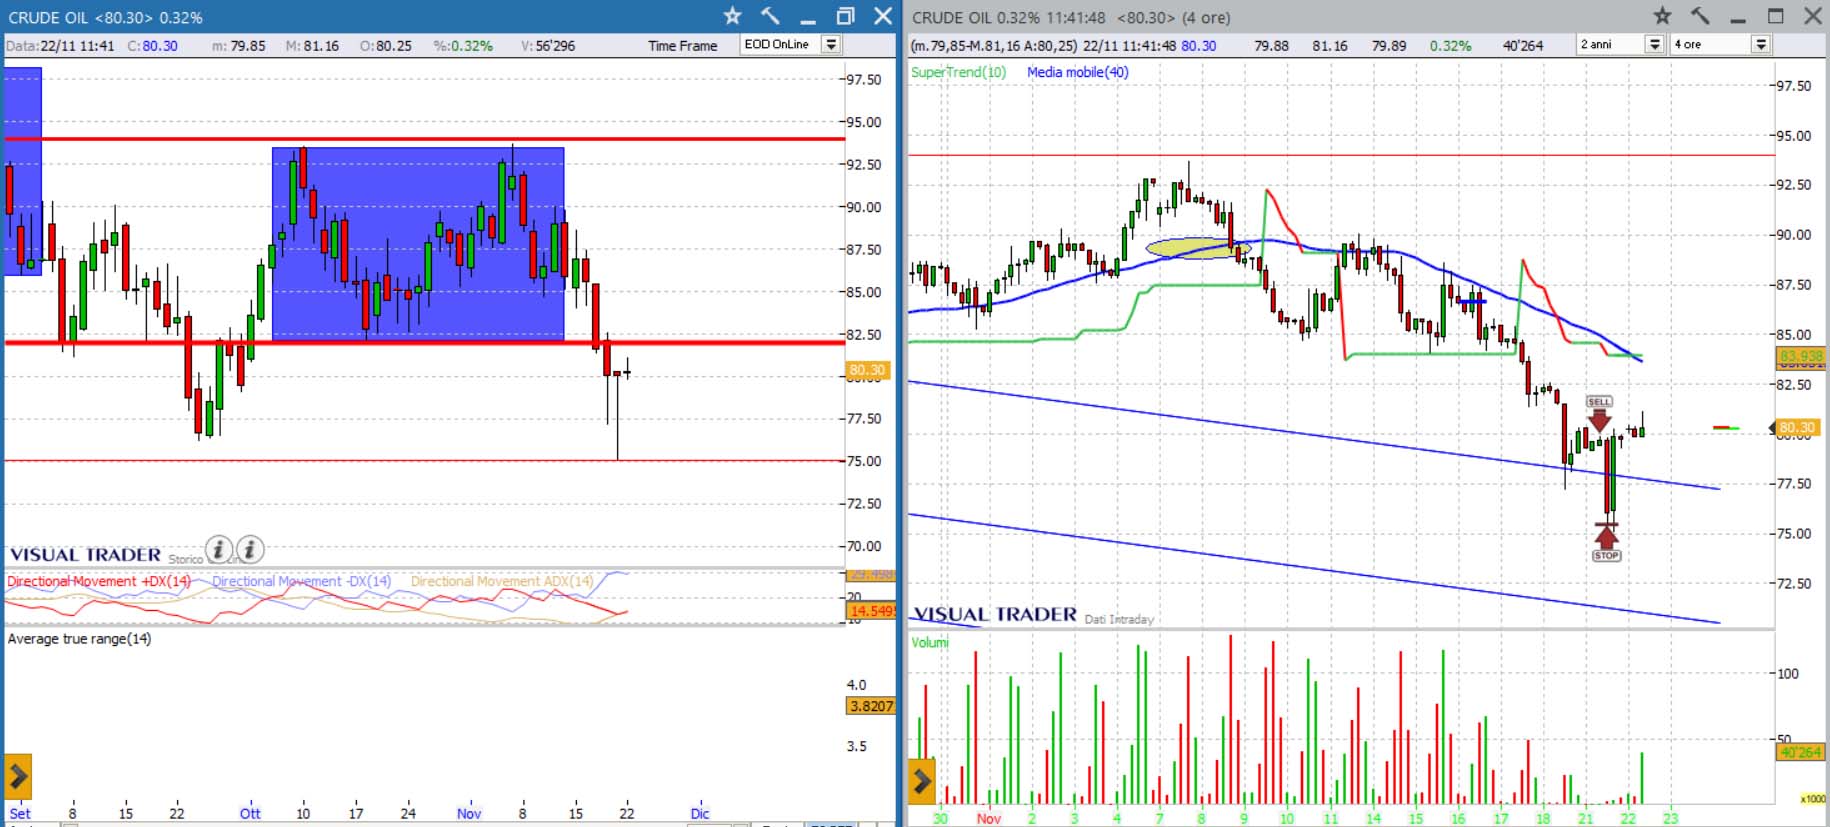Click the yellow arrow button in right volume panel
Viewport: 1830px width, 827px height.
pos(922,781)
